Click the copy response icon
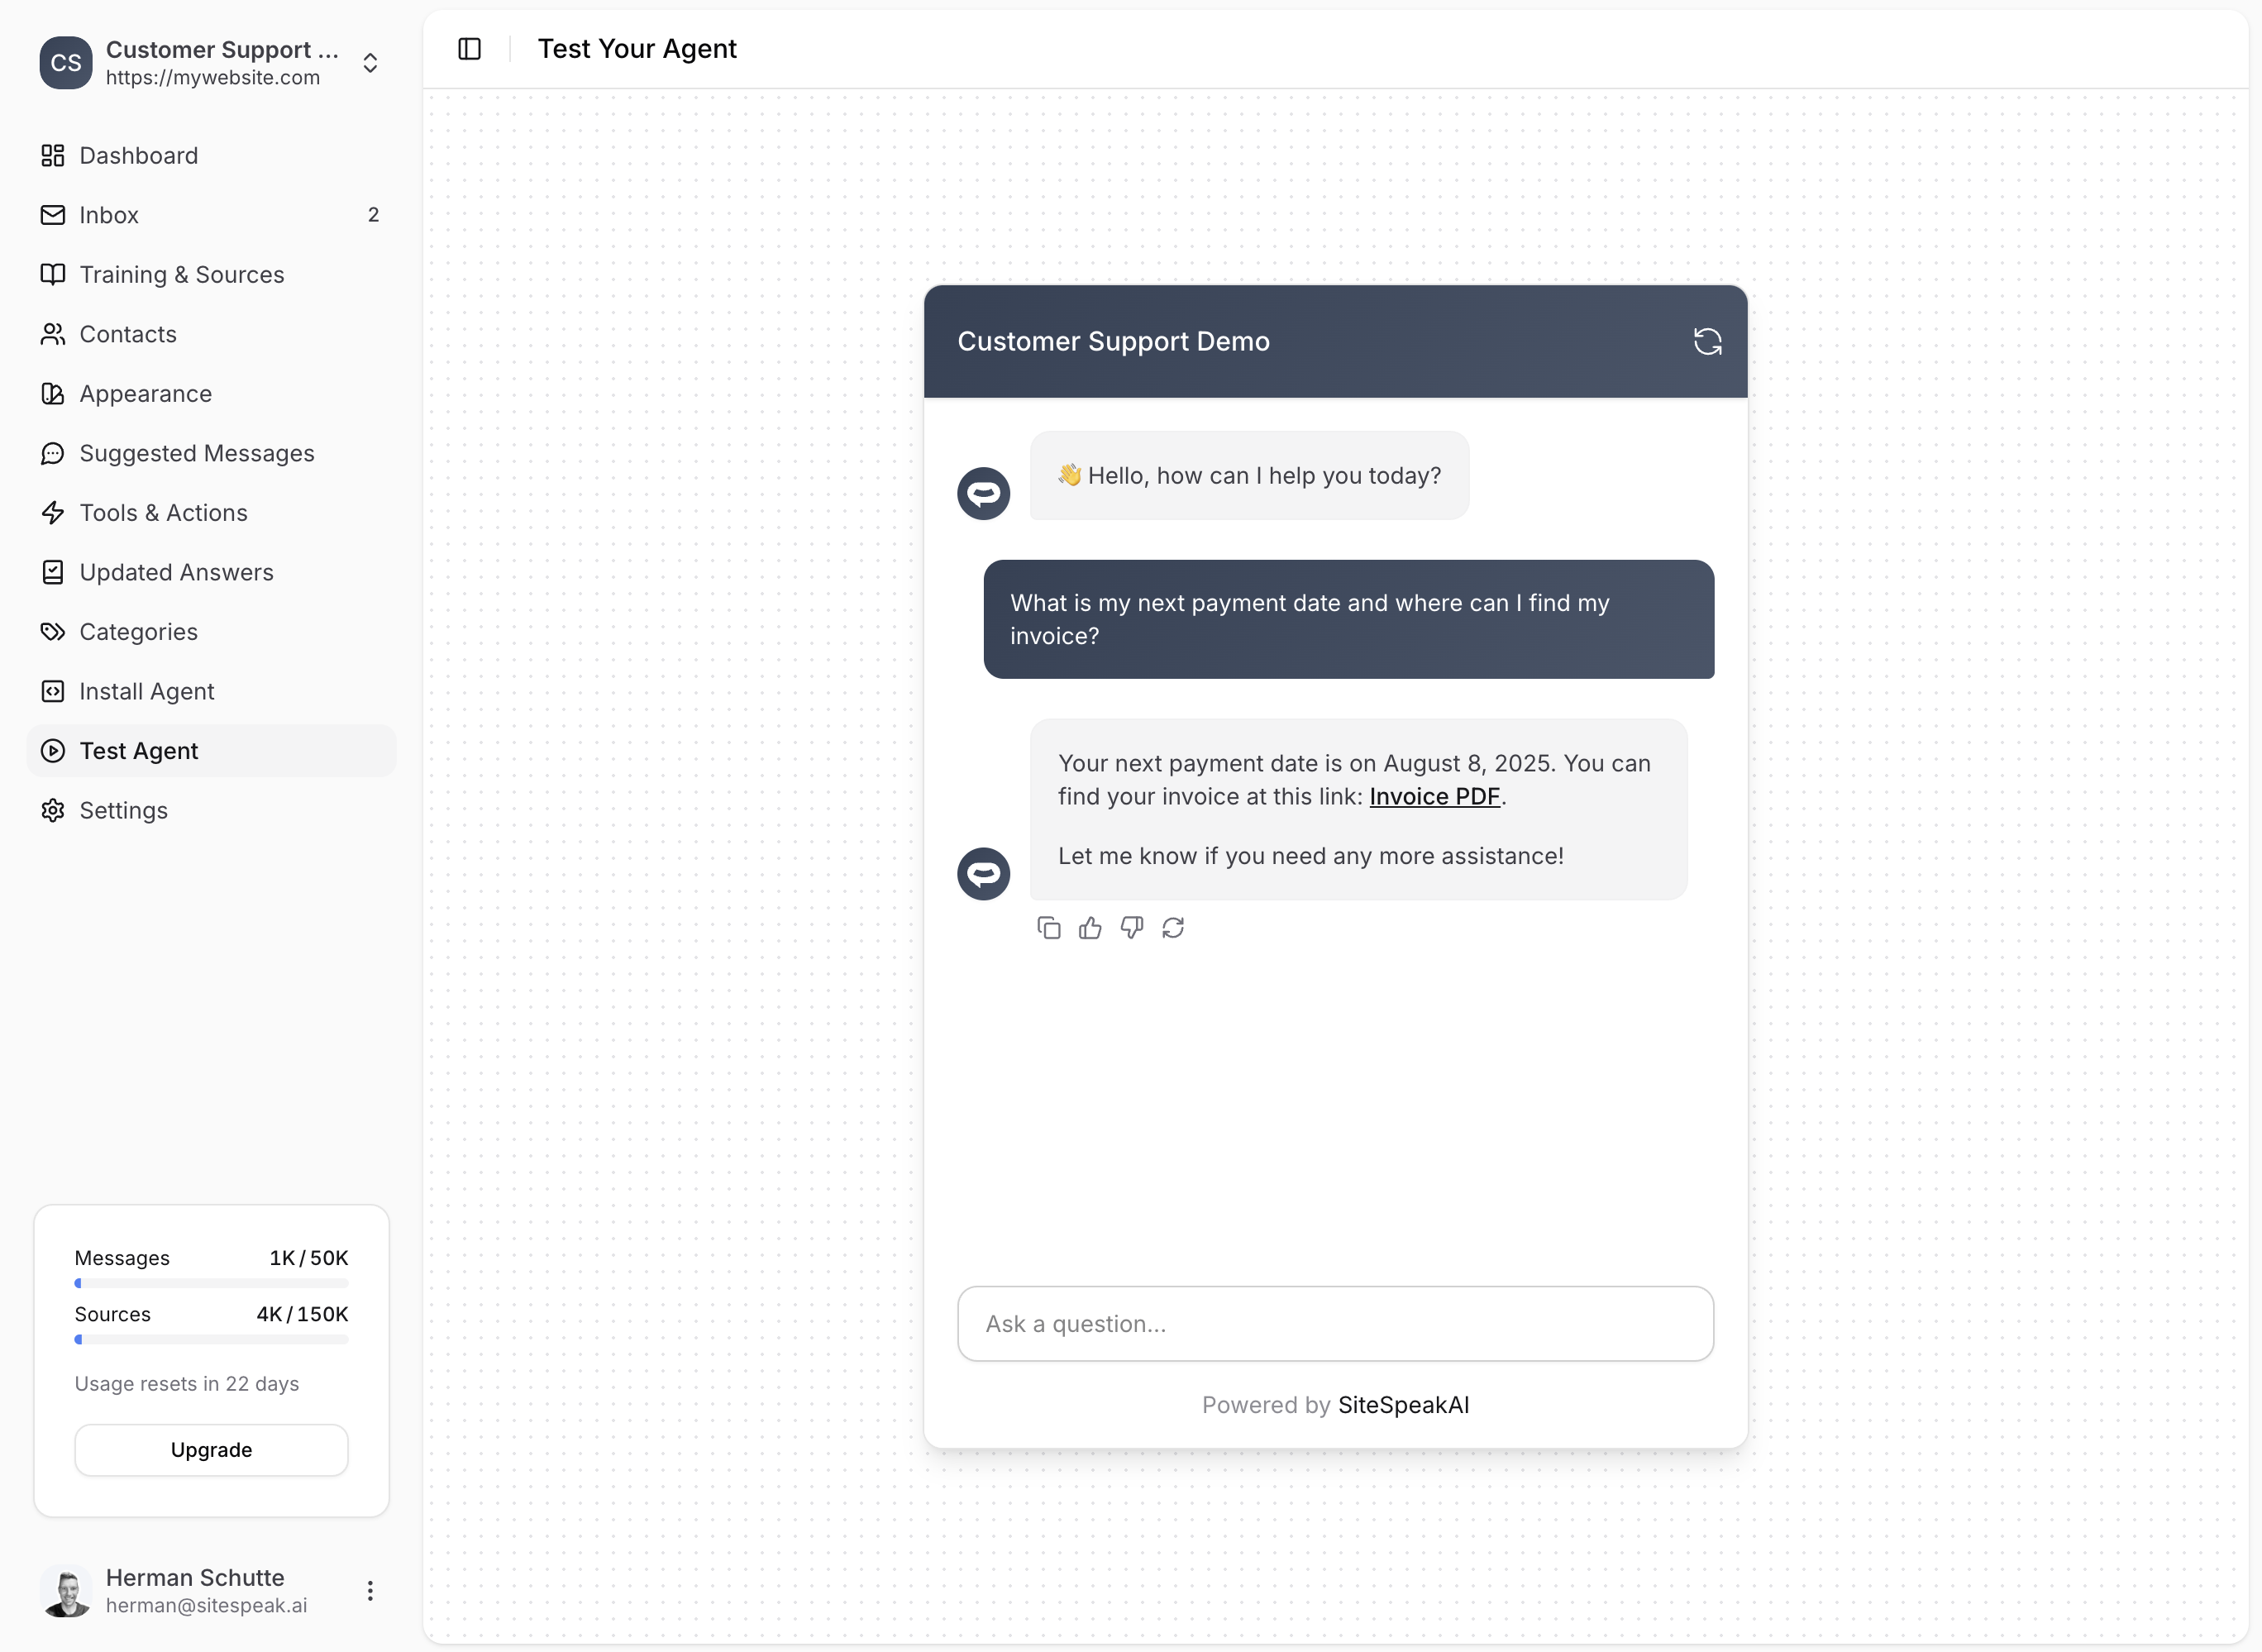This screenshot has height=1652, width=2262. tap(1048, 928)
